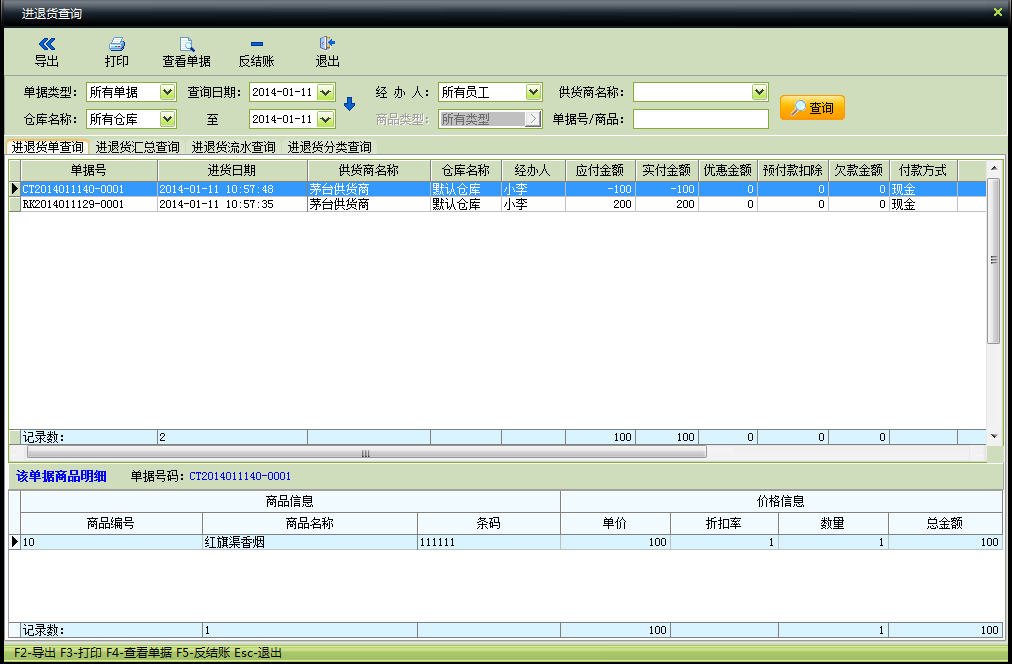Click the 预付款扣除 column header

[793, 170]
